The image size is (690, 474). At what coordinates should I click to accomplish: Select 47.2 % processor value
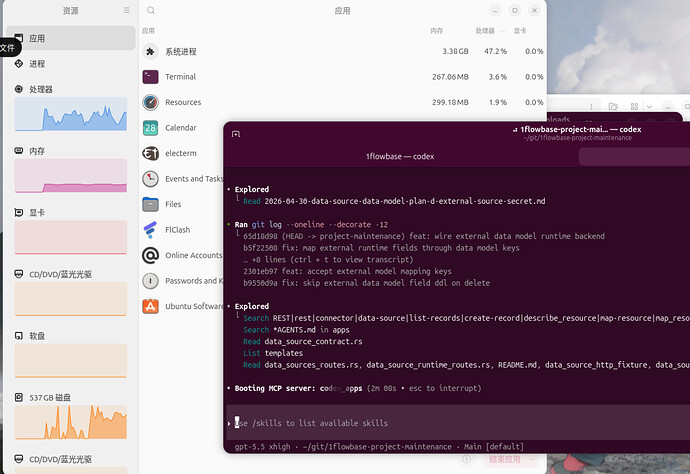(495, 51)
